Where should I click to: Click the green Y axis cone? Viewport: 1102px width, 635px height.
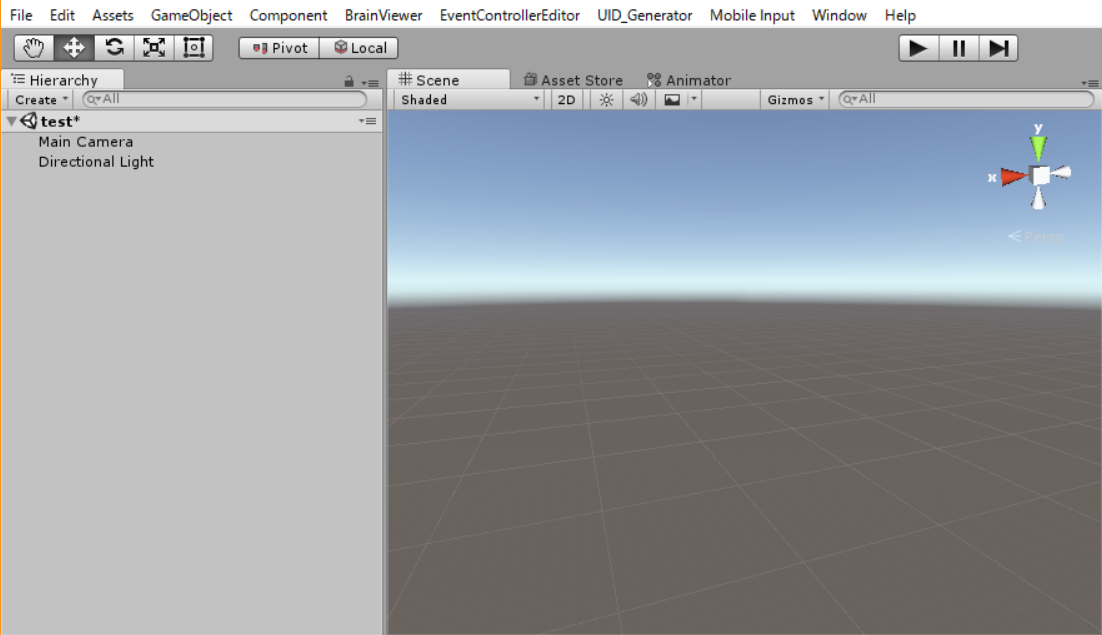click(1038, 148)
